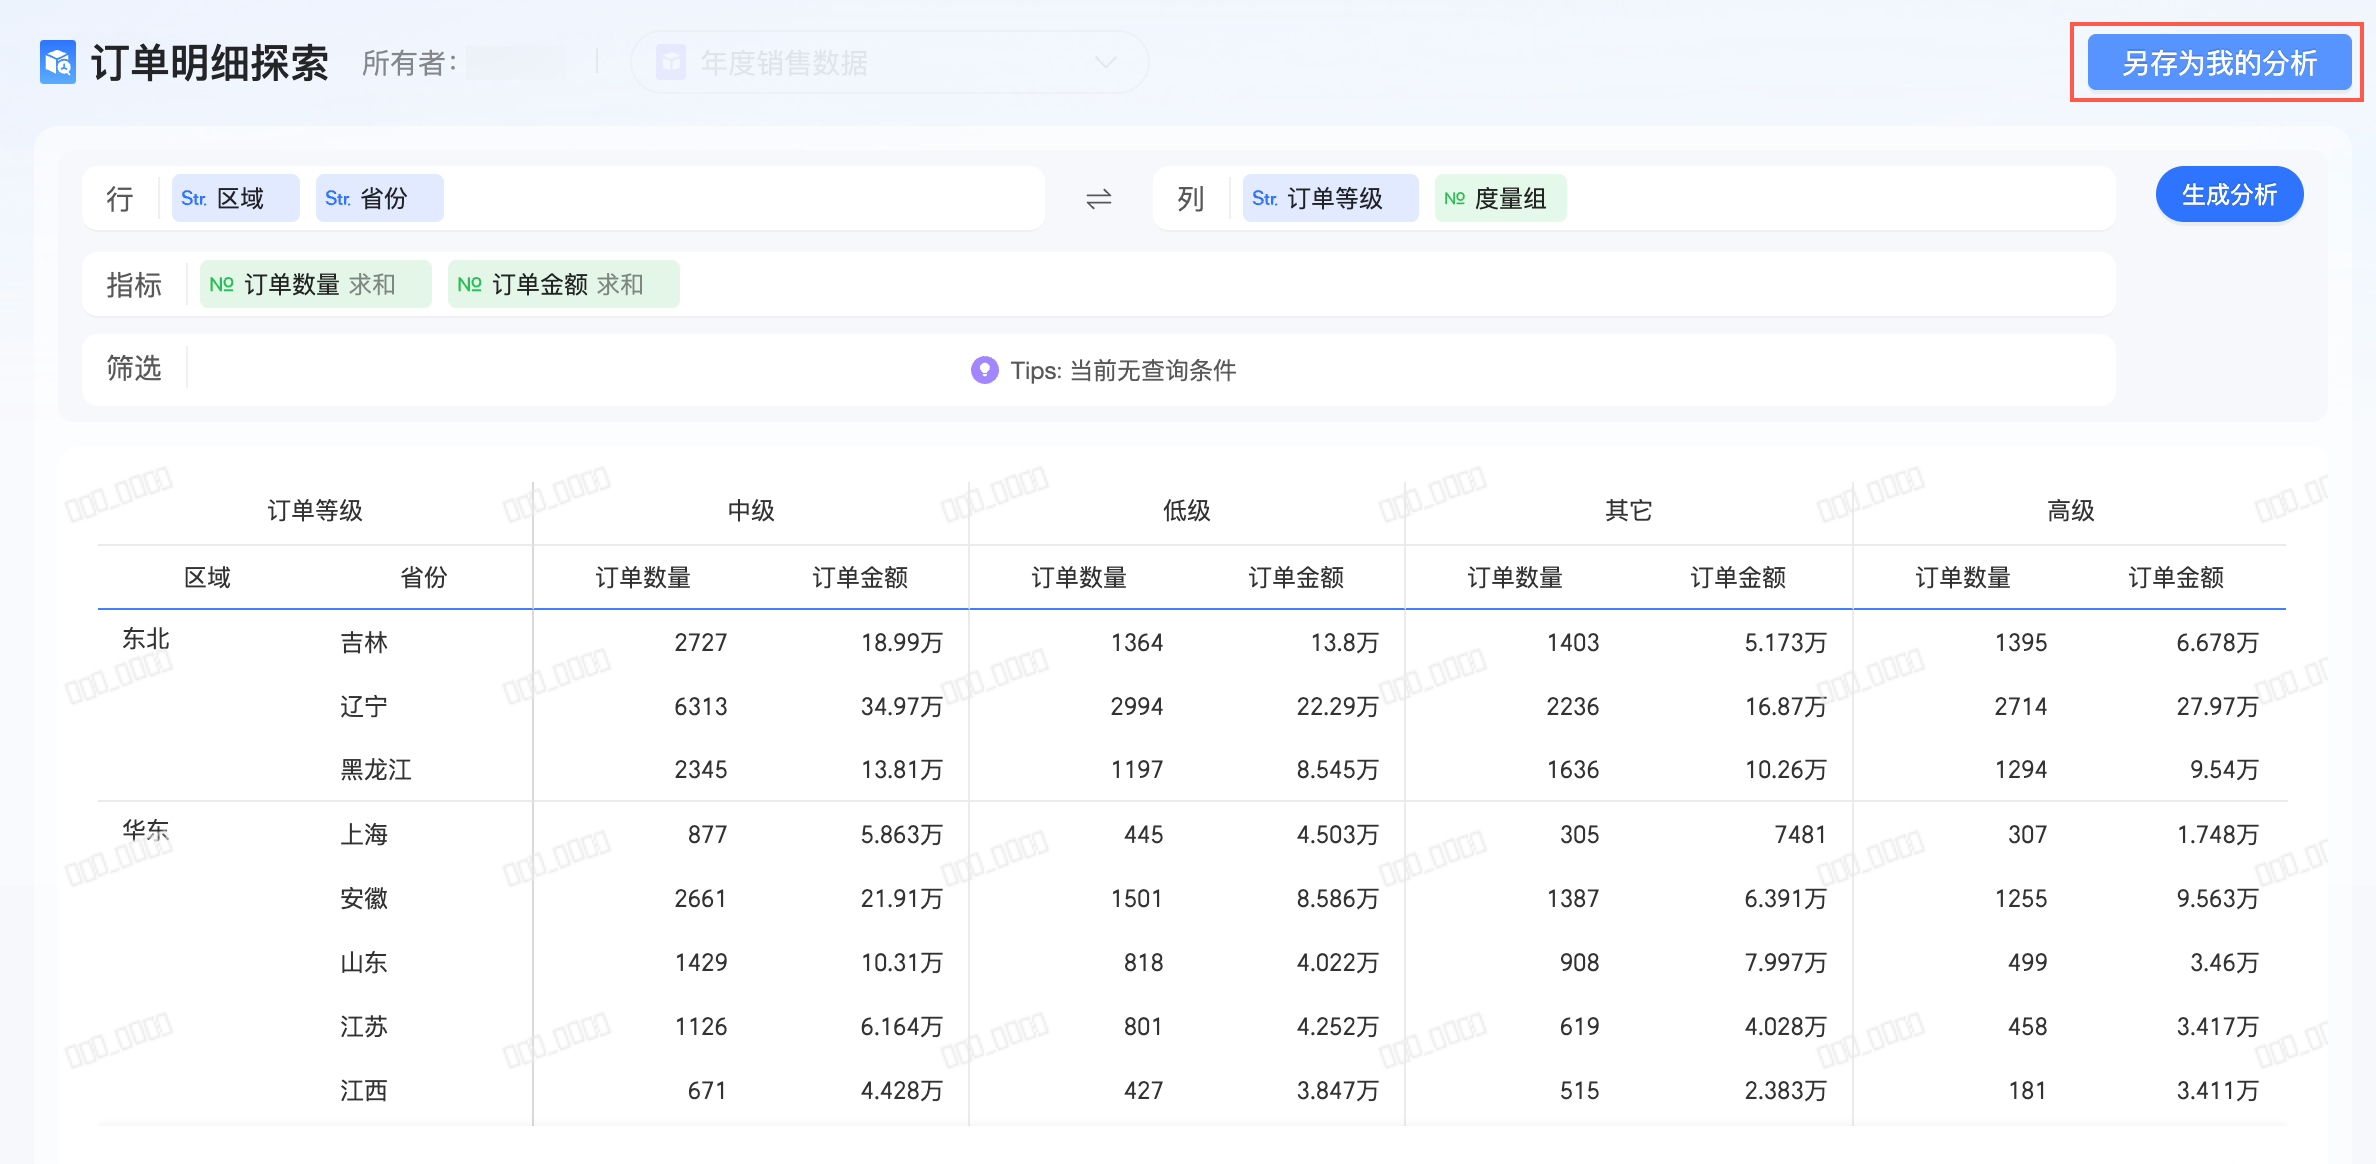Click the 东北 region row cell
This screenshot has width=2376, height=1164.
tap(146, 639)
